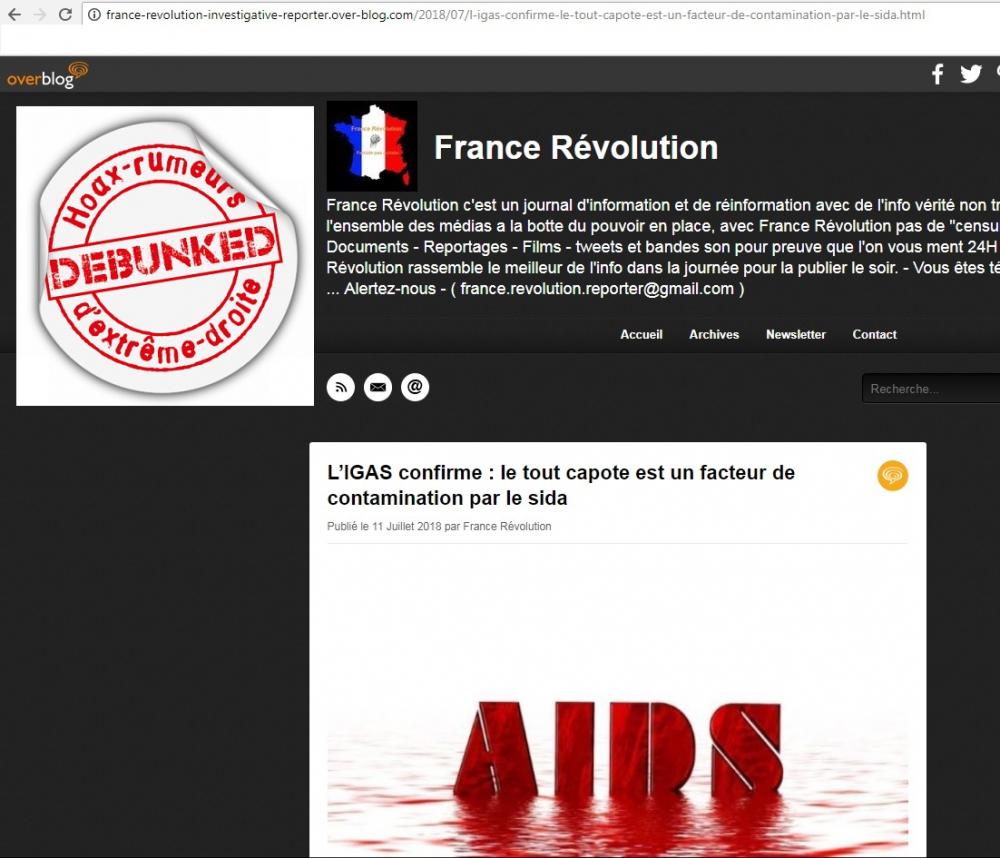
Task: Open the Contact menu item
Action: [x=874, y=334]
